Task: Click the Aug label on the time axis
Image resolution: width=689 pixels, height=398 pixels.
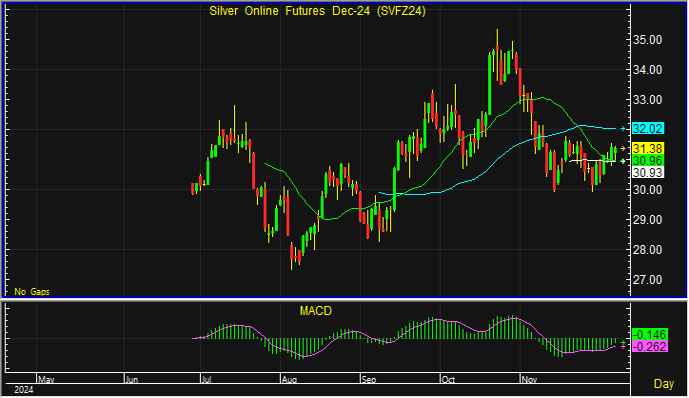Action: (289, 379)
